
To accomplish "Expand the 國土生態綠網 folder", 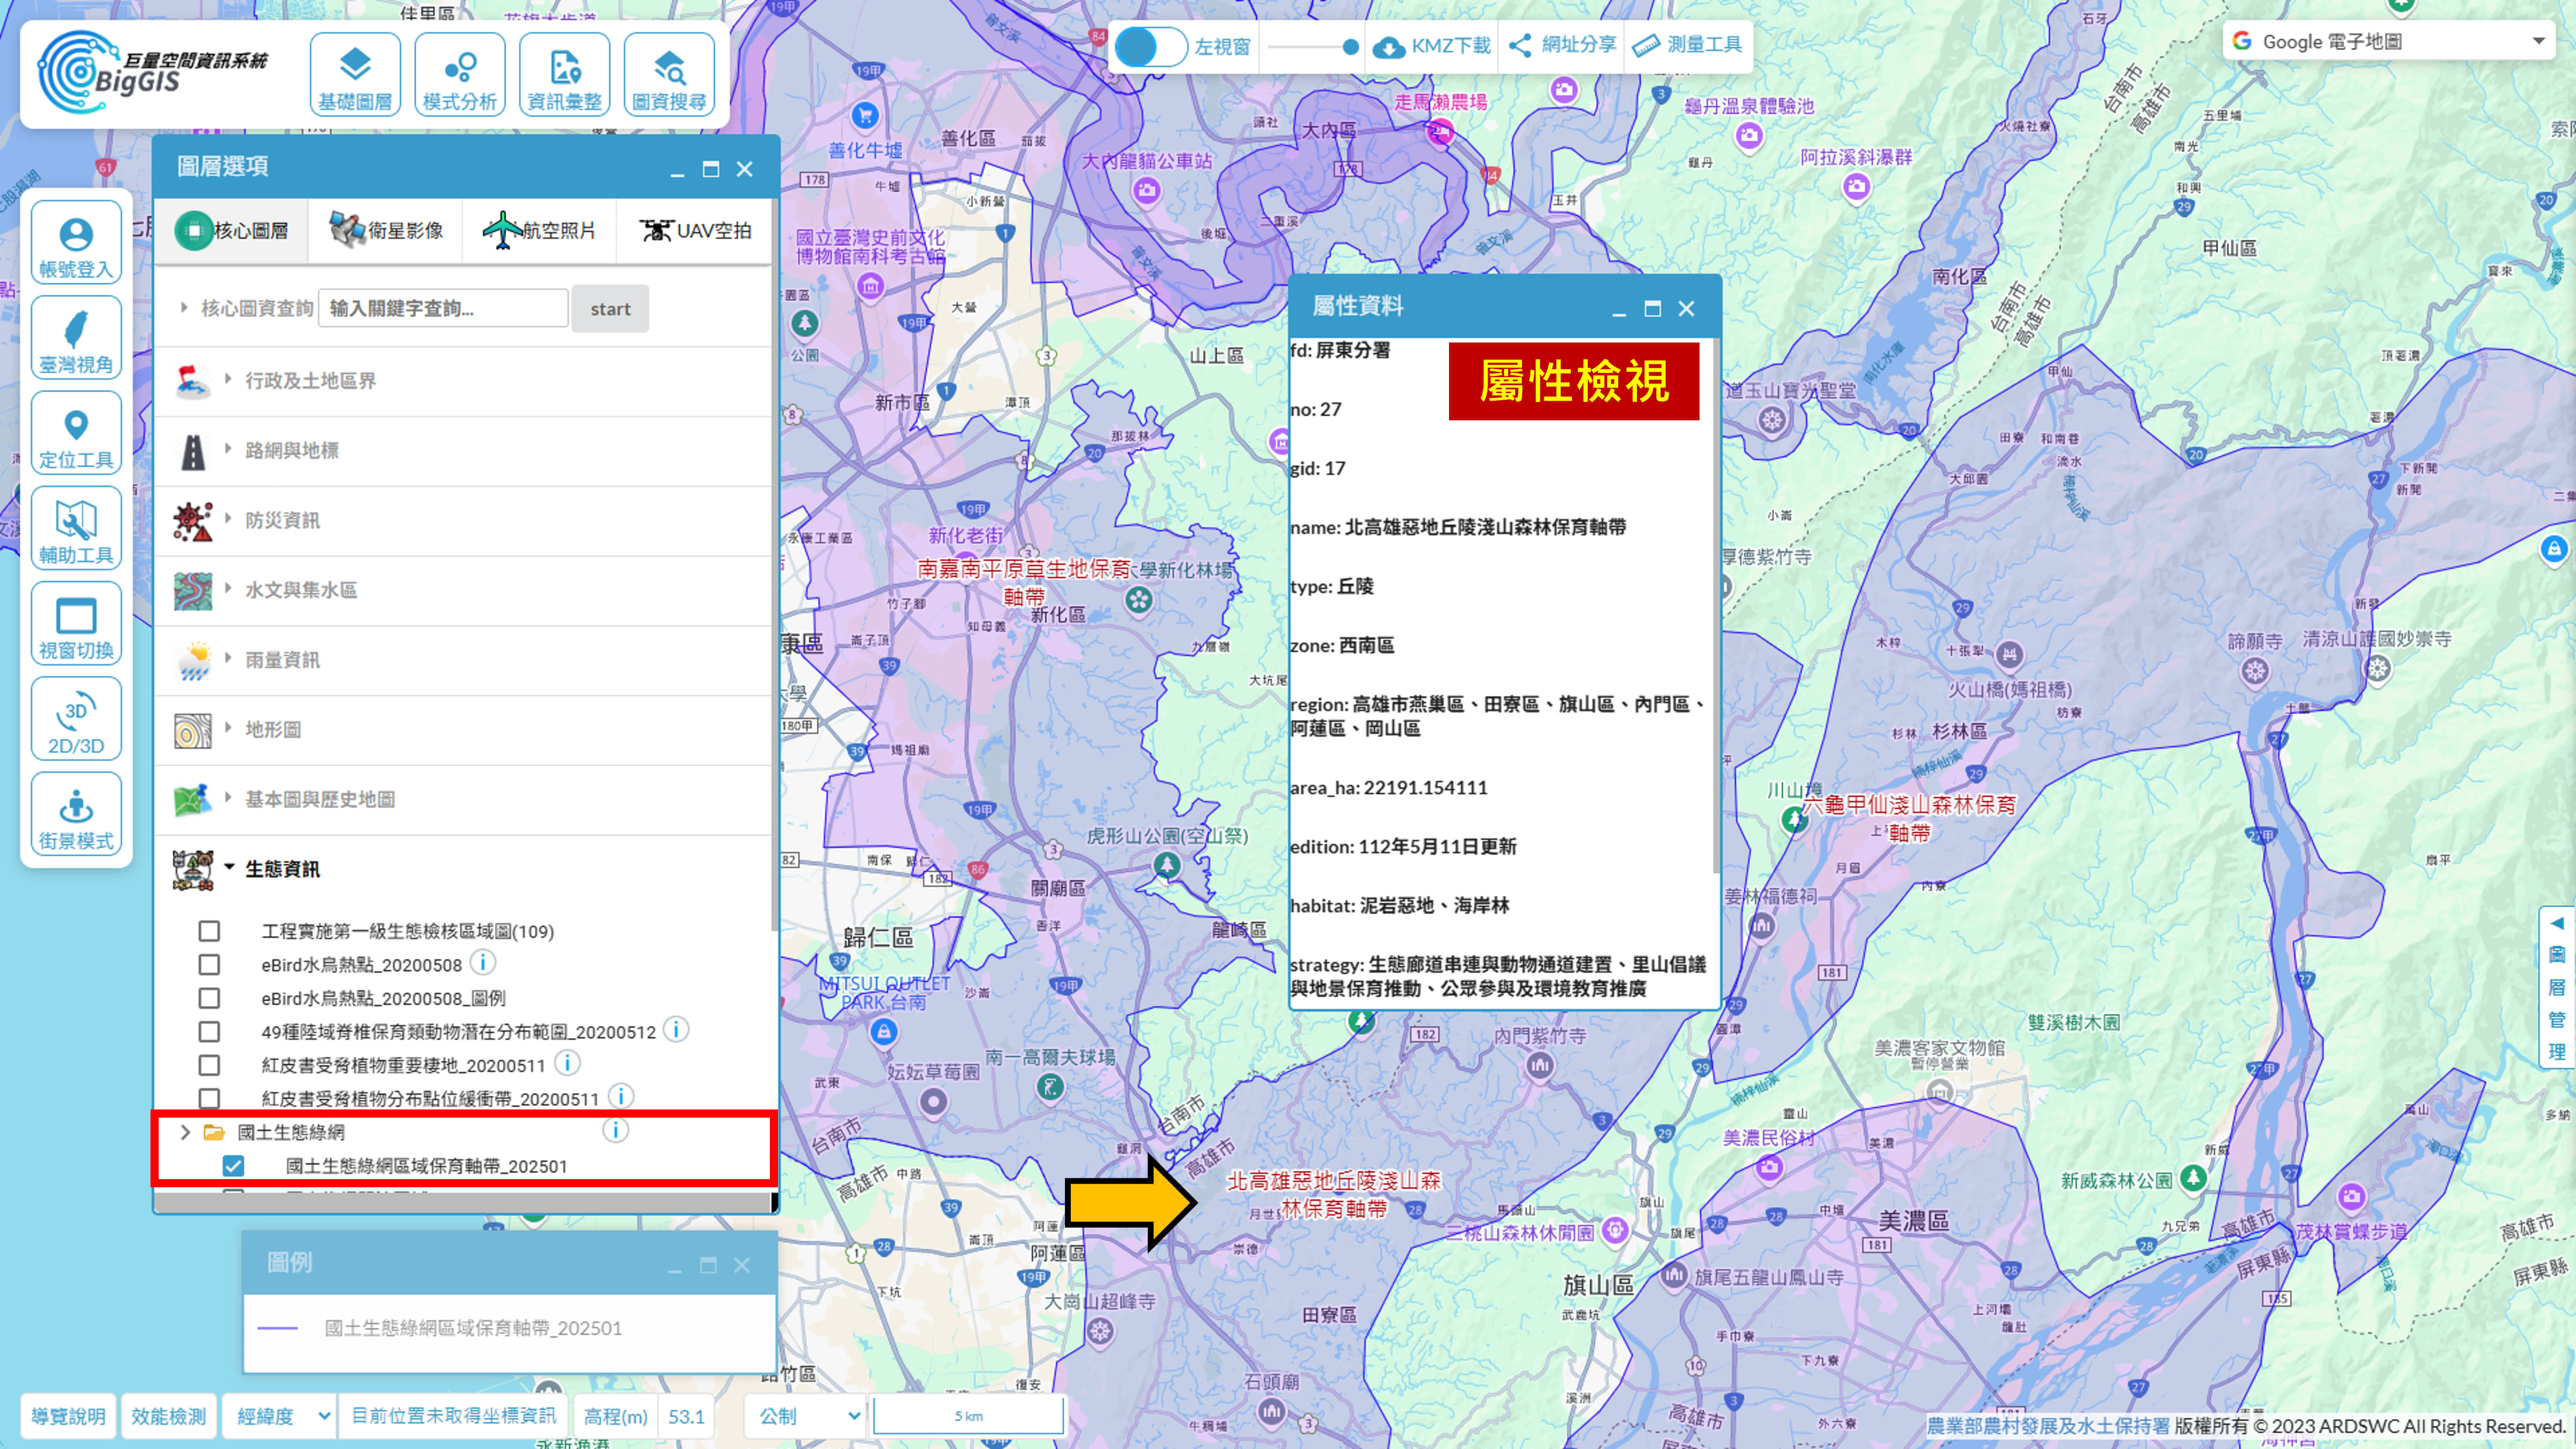I will tap(185, 1132).
